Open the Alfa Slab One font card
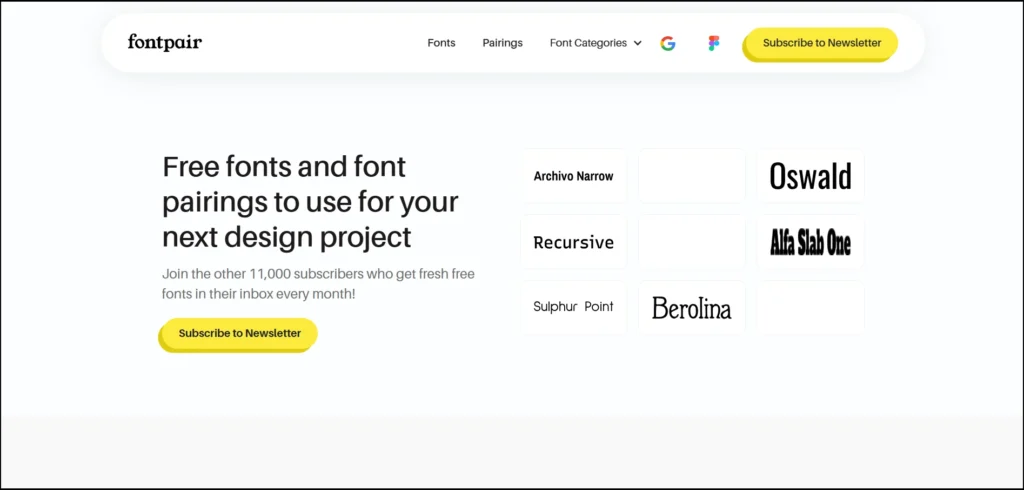 tap(810, 242)
